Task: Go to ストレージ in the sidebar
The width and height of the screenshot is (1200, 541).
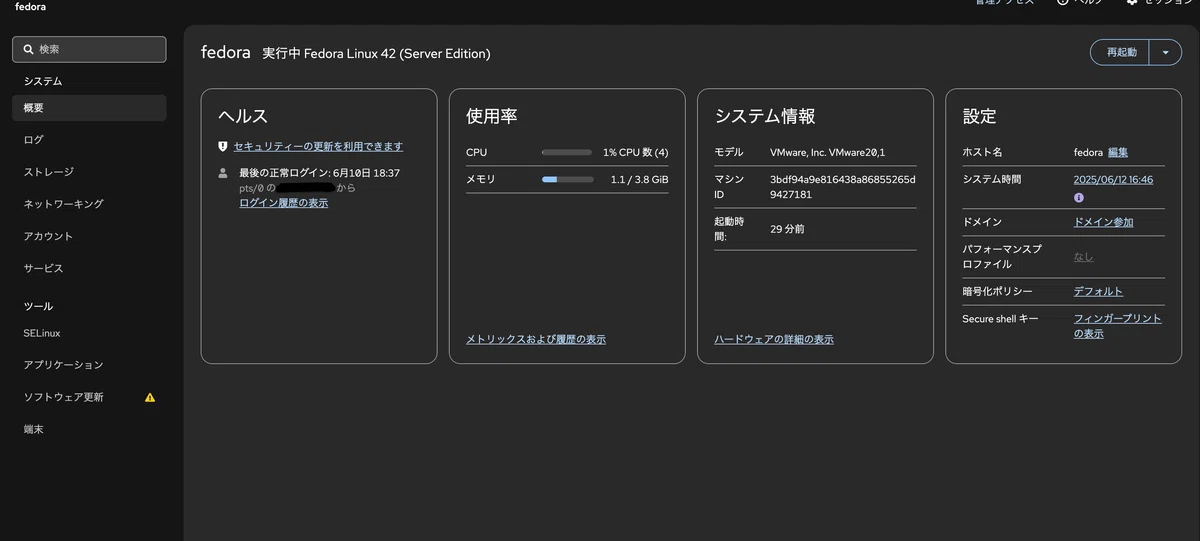Action: click(89, 172)
